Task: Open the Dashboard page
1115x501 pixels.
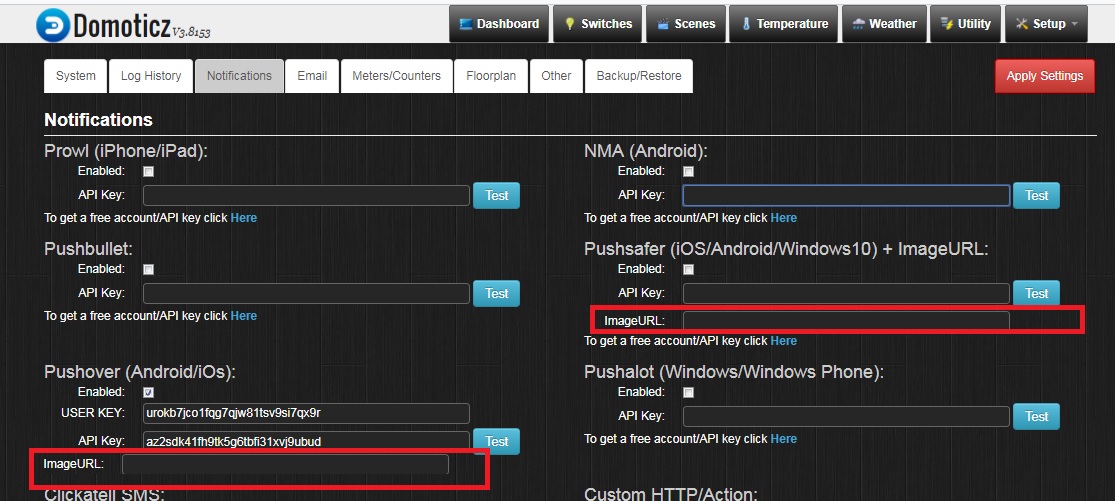Action: tap(499, 23)
